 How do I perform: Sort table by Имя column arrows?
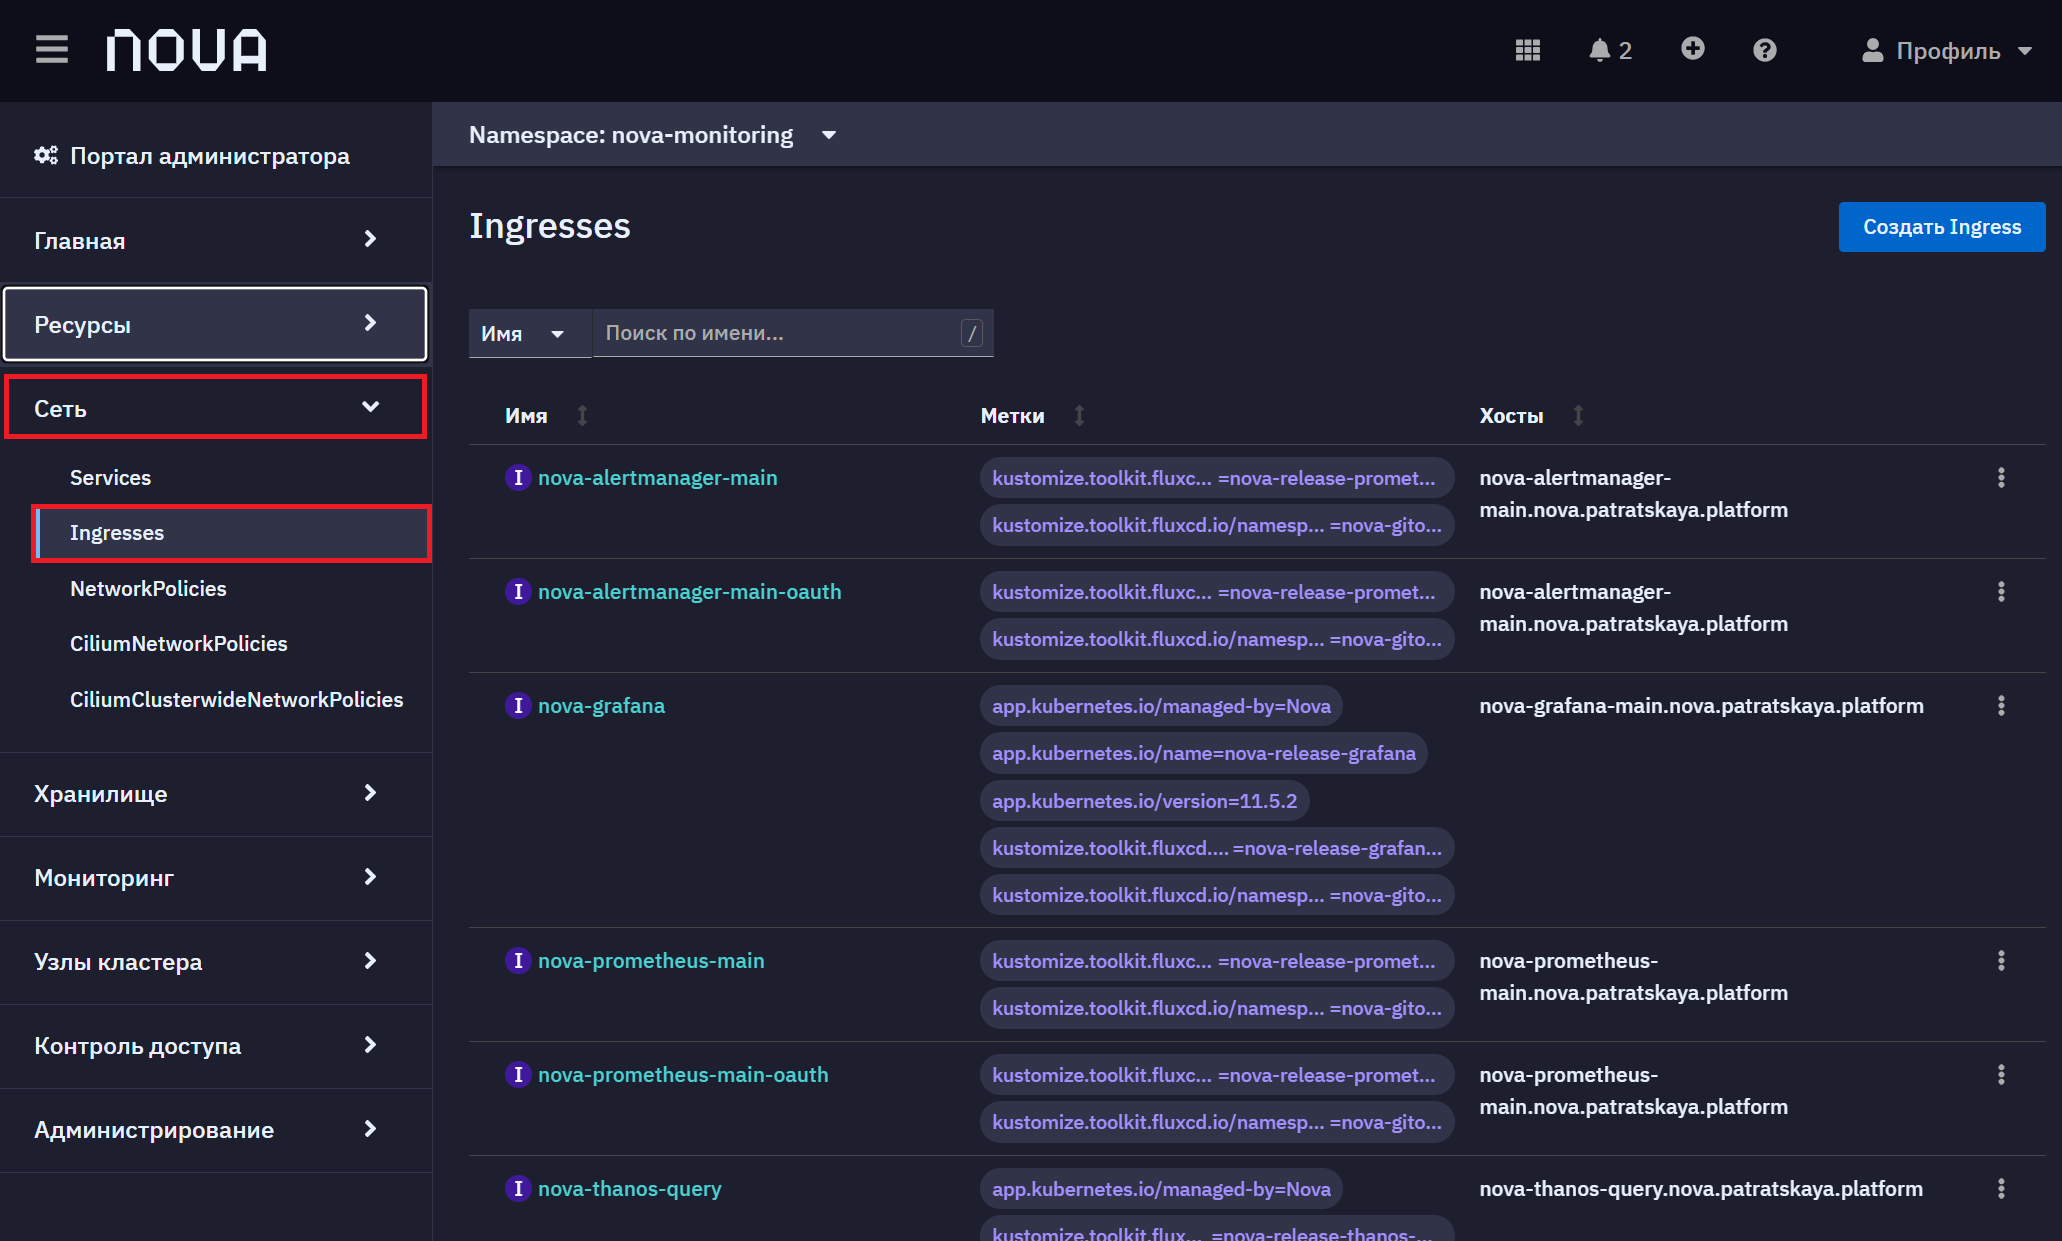(582, 415)
